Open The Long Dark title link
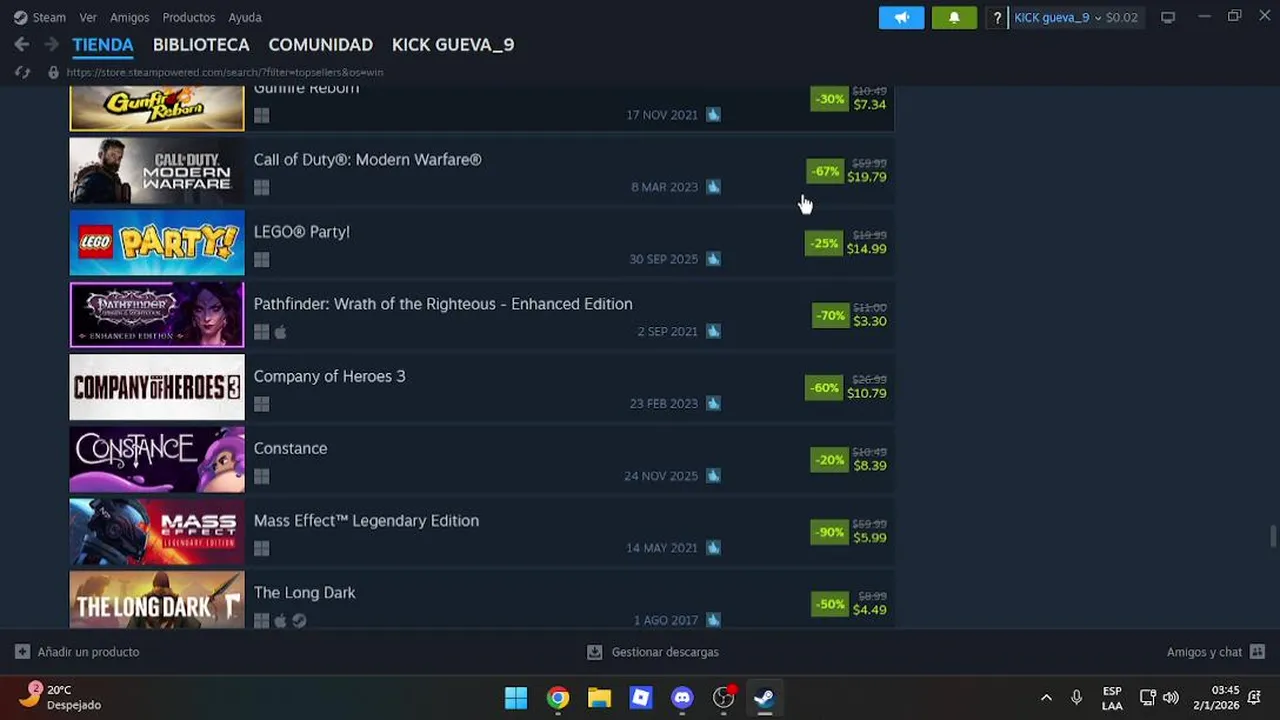 click(x=305, y=592)
